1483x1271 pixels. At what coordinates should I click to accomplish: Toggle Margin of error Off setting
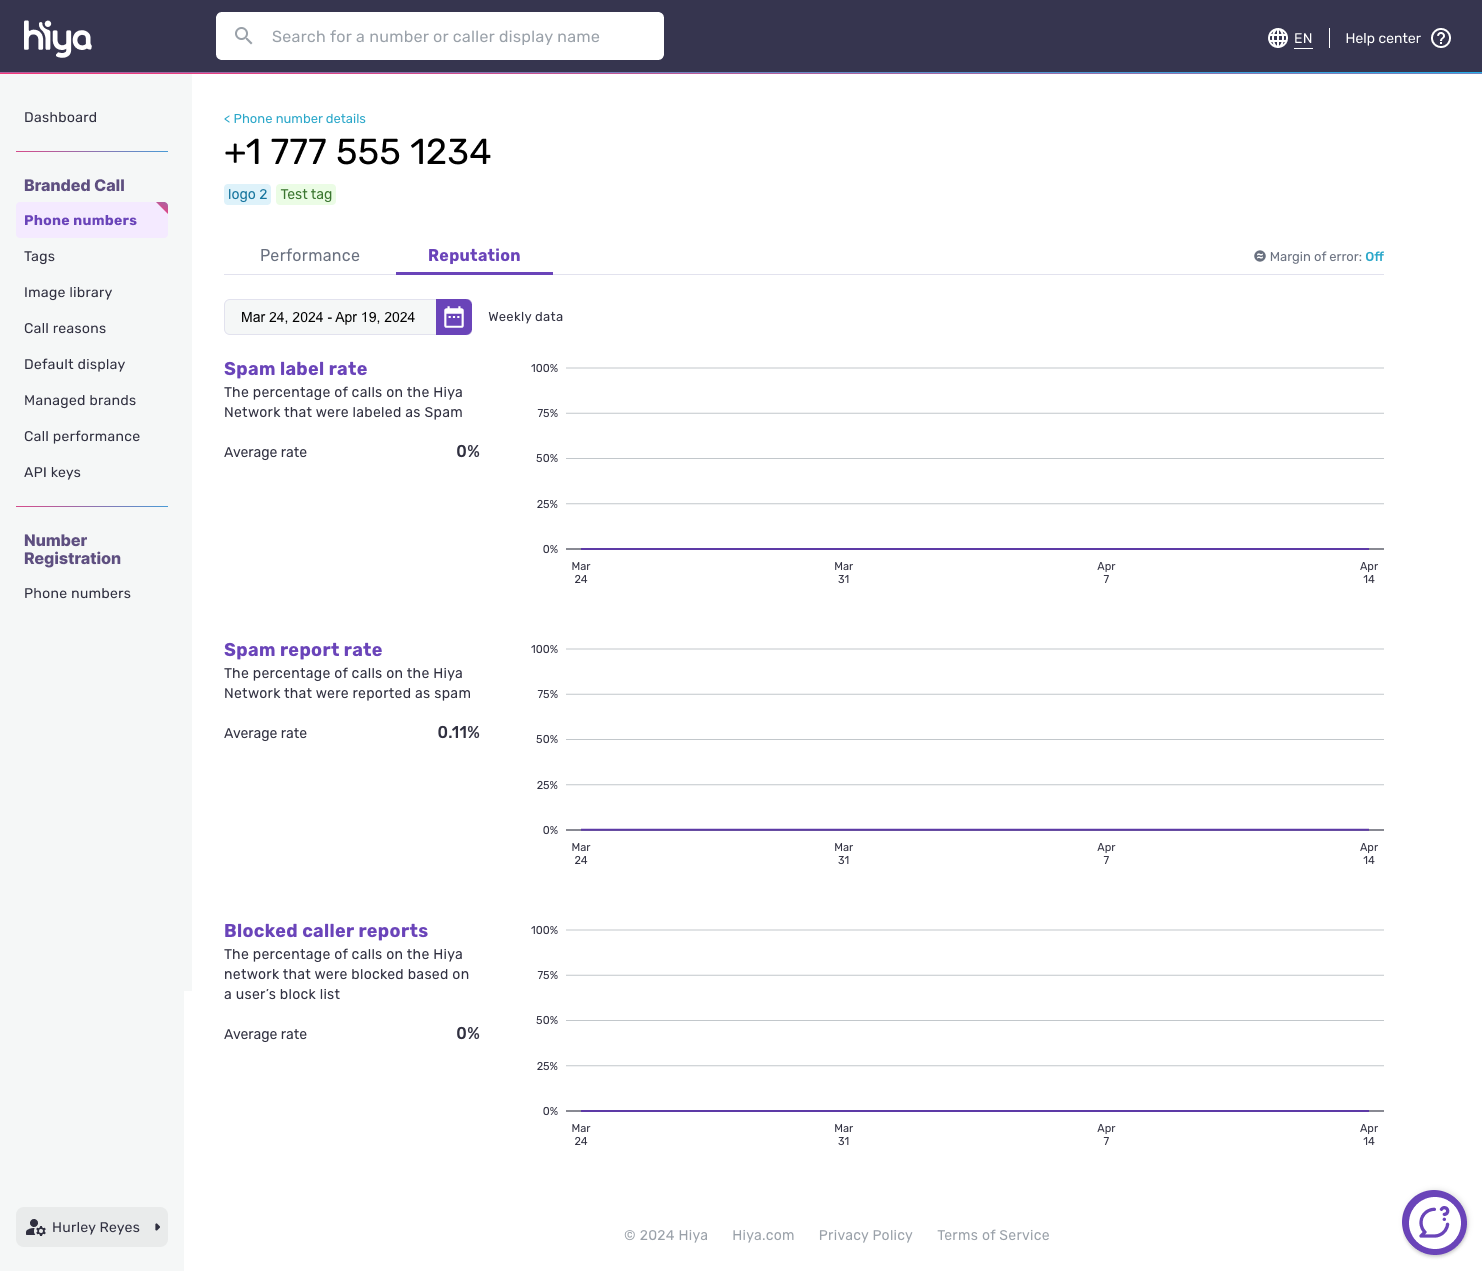pyautogui.click(x=1374, y=257)
